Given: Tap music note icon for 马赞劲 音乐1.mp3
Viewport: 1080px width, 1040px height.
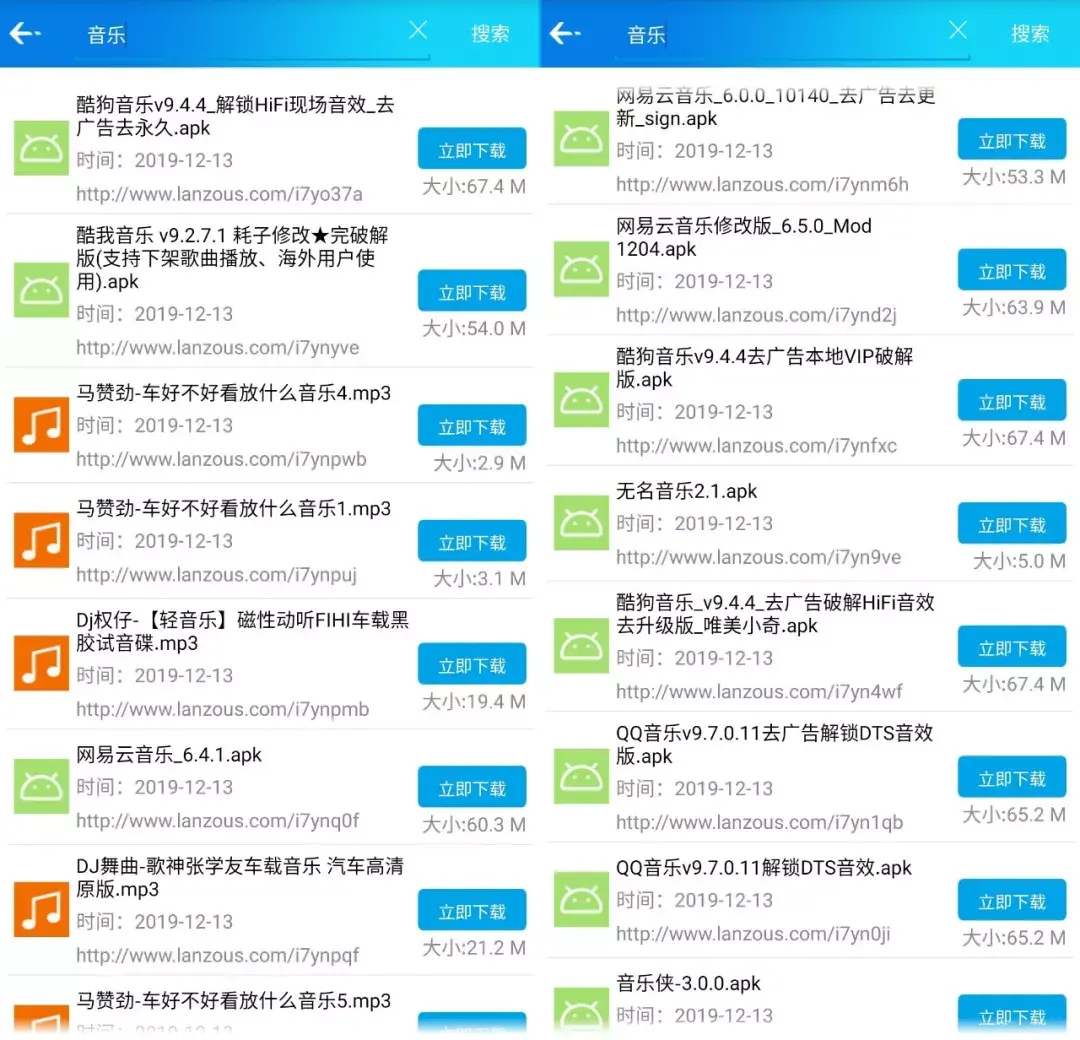Looking at the screenshot, I should (41, 540).
